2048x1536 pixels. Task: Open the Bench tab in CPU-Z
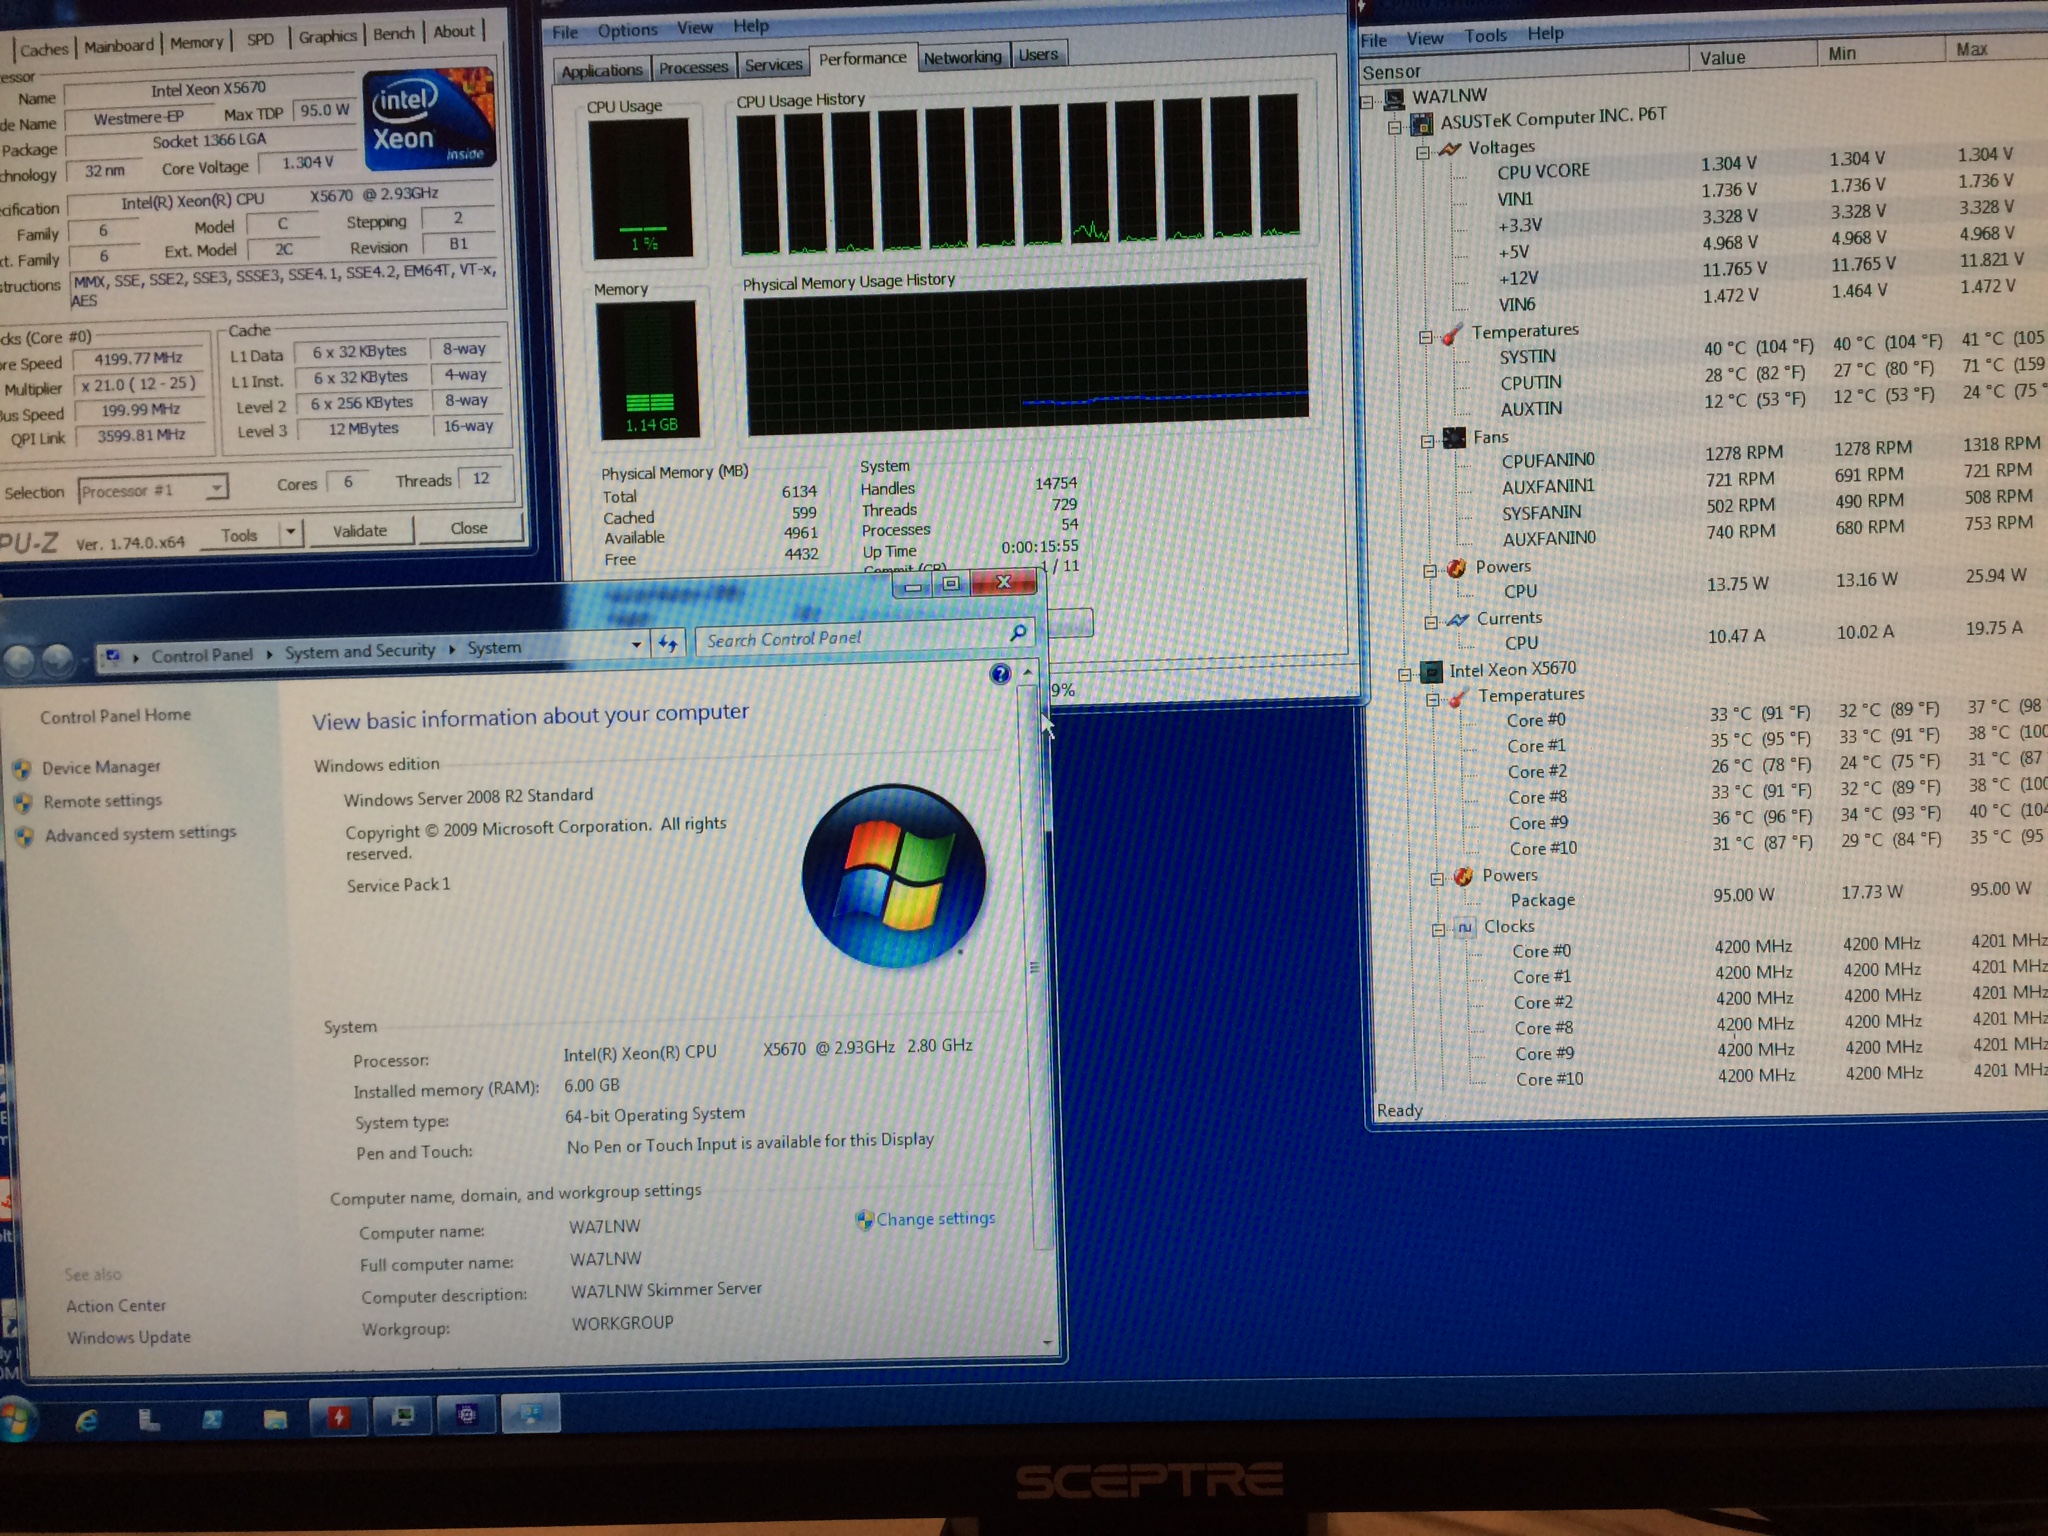394,34
